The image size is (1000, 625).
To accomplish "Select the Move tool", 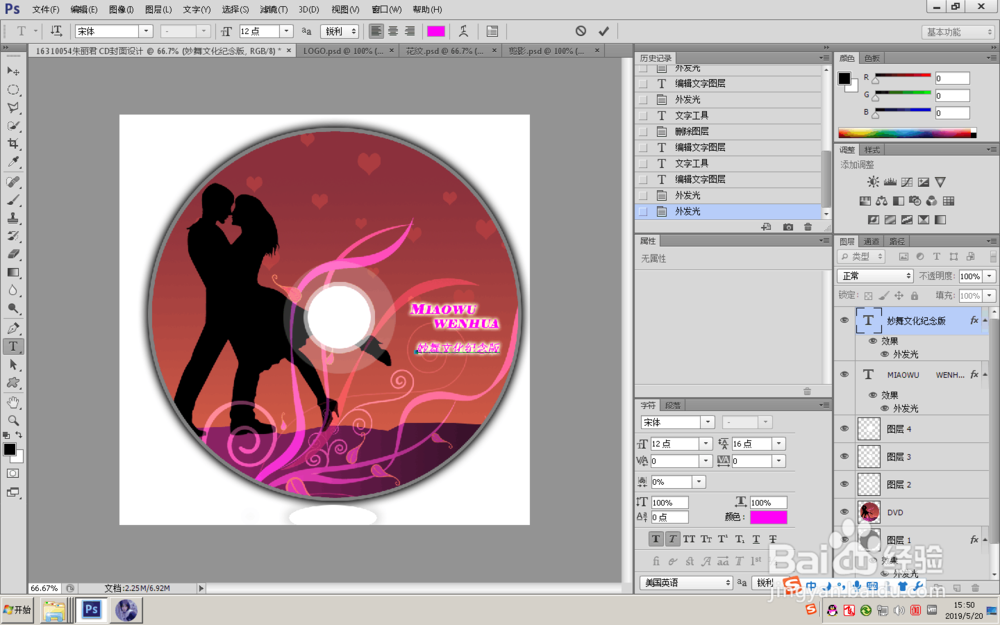I will (13, 71).
